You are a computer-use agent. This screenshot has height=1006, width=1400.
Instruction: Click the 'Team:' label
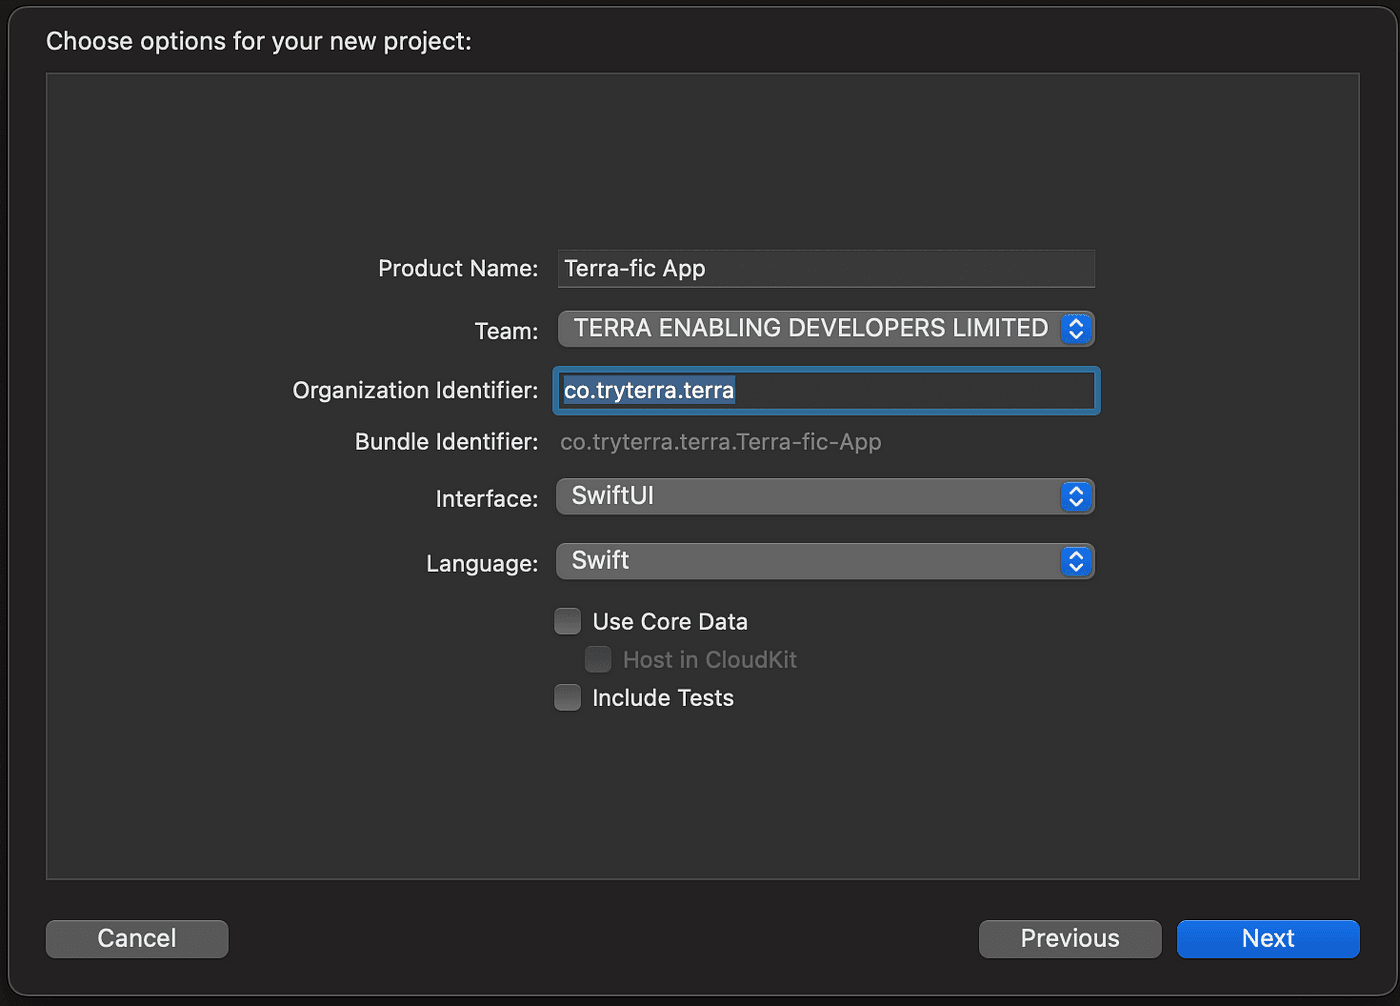[506, 331]
